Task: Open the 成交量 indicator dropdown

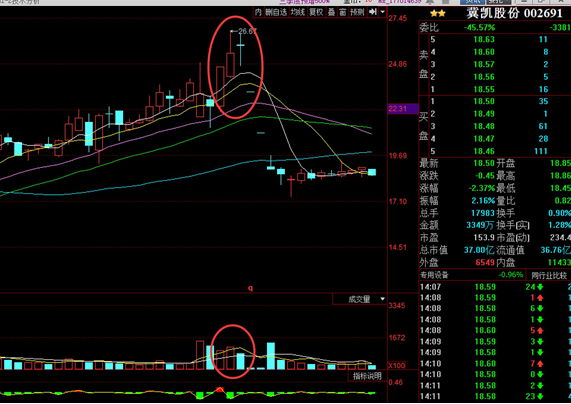Action: click(359, 299)
